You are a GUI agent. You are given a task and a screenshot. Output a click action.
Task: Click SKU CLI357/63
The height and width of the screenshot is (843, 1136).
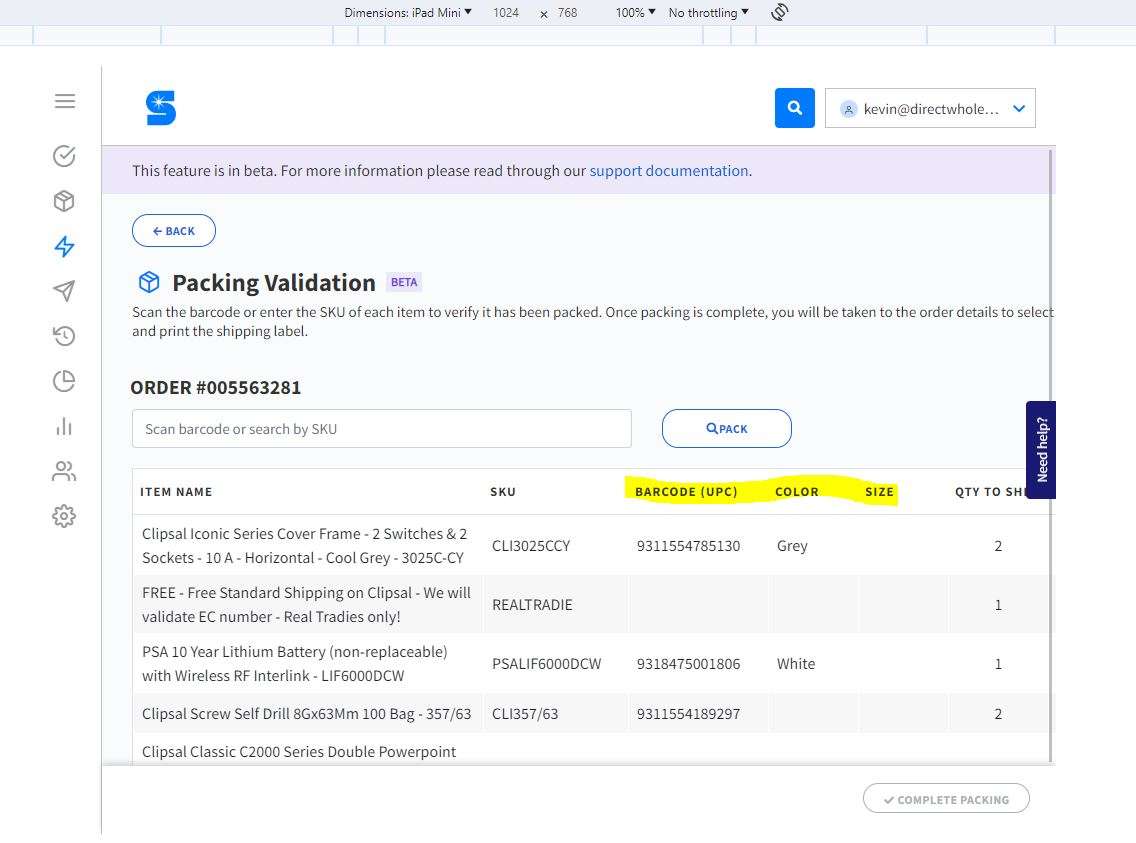tap(525, 713)
